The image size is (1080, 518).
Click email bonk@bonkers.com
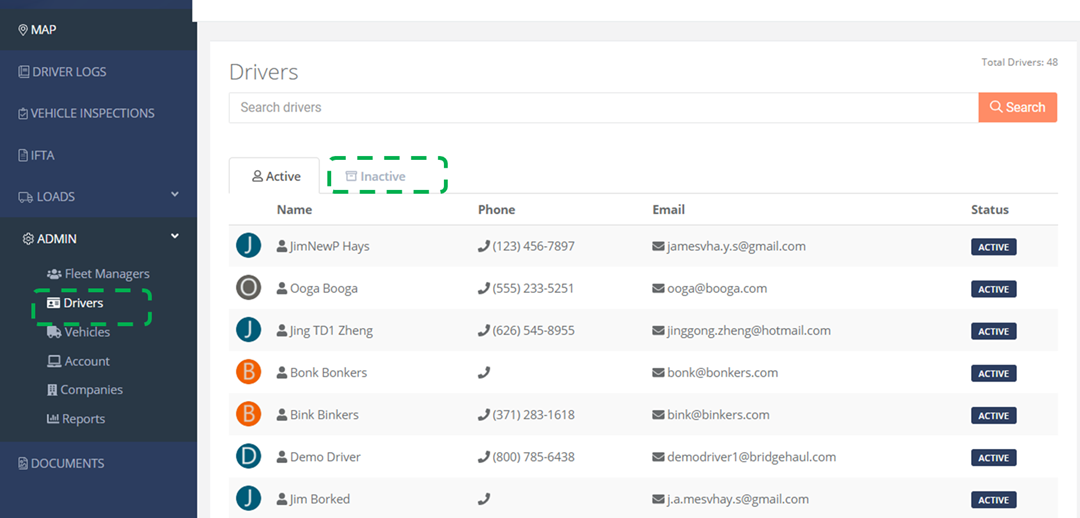[723, 373]
